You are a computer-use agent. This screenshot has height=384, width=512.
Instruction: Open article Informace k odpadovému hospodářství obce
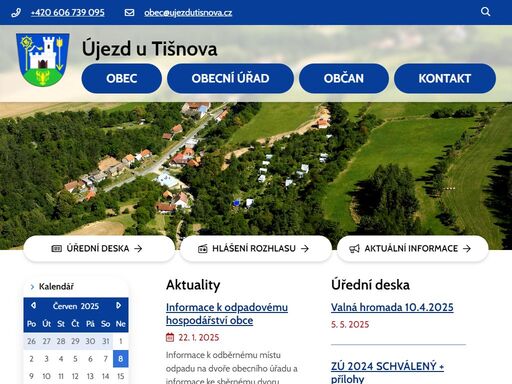pos(227,314)
